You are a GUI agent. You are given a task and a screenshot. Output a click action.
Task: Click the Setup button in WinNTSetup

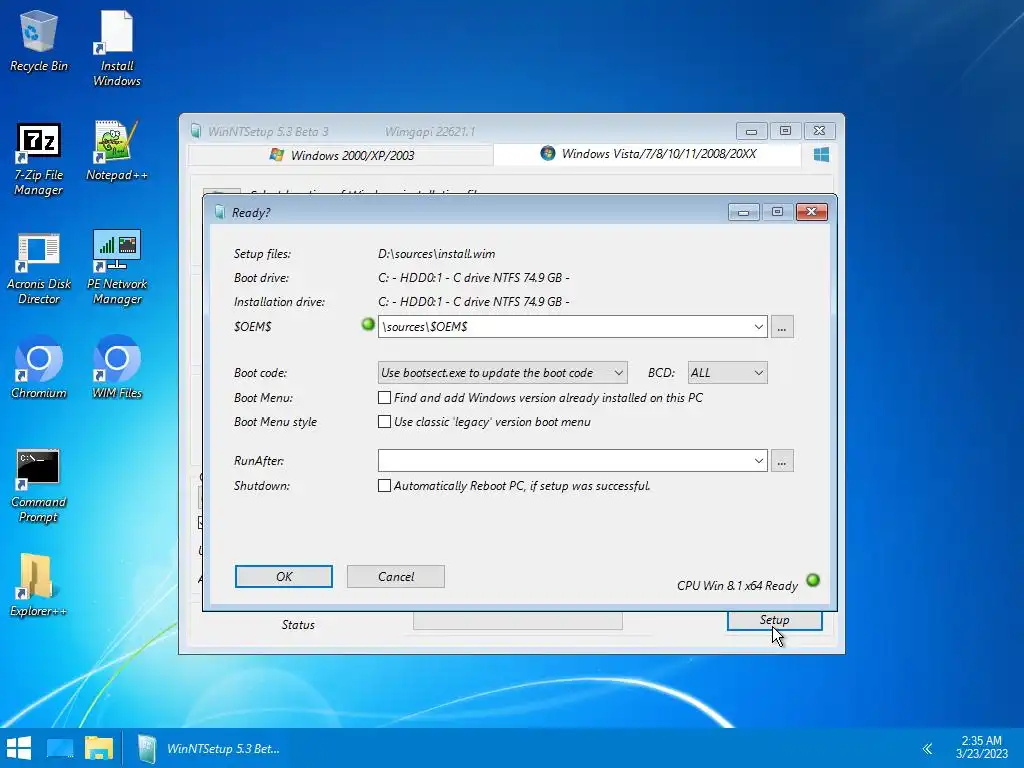click(x=775, y=620)
